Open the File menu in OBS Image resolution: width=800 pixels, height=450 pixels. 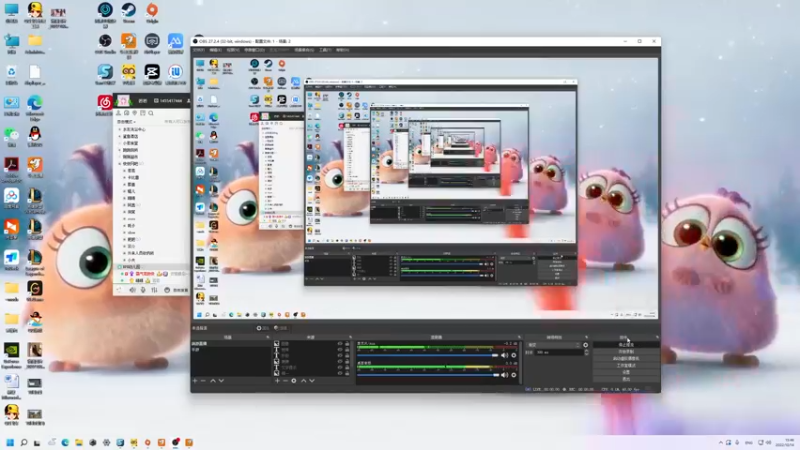tap(199, 50)
